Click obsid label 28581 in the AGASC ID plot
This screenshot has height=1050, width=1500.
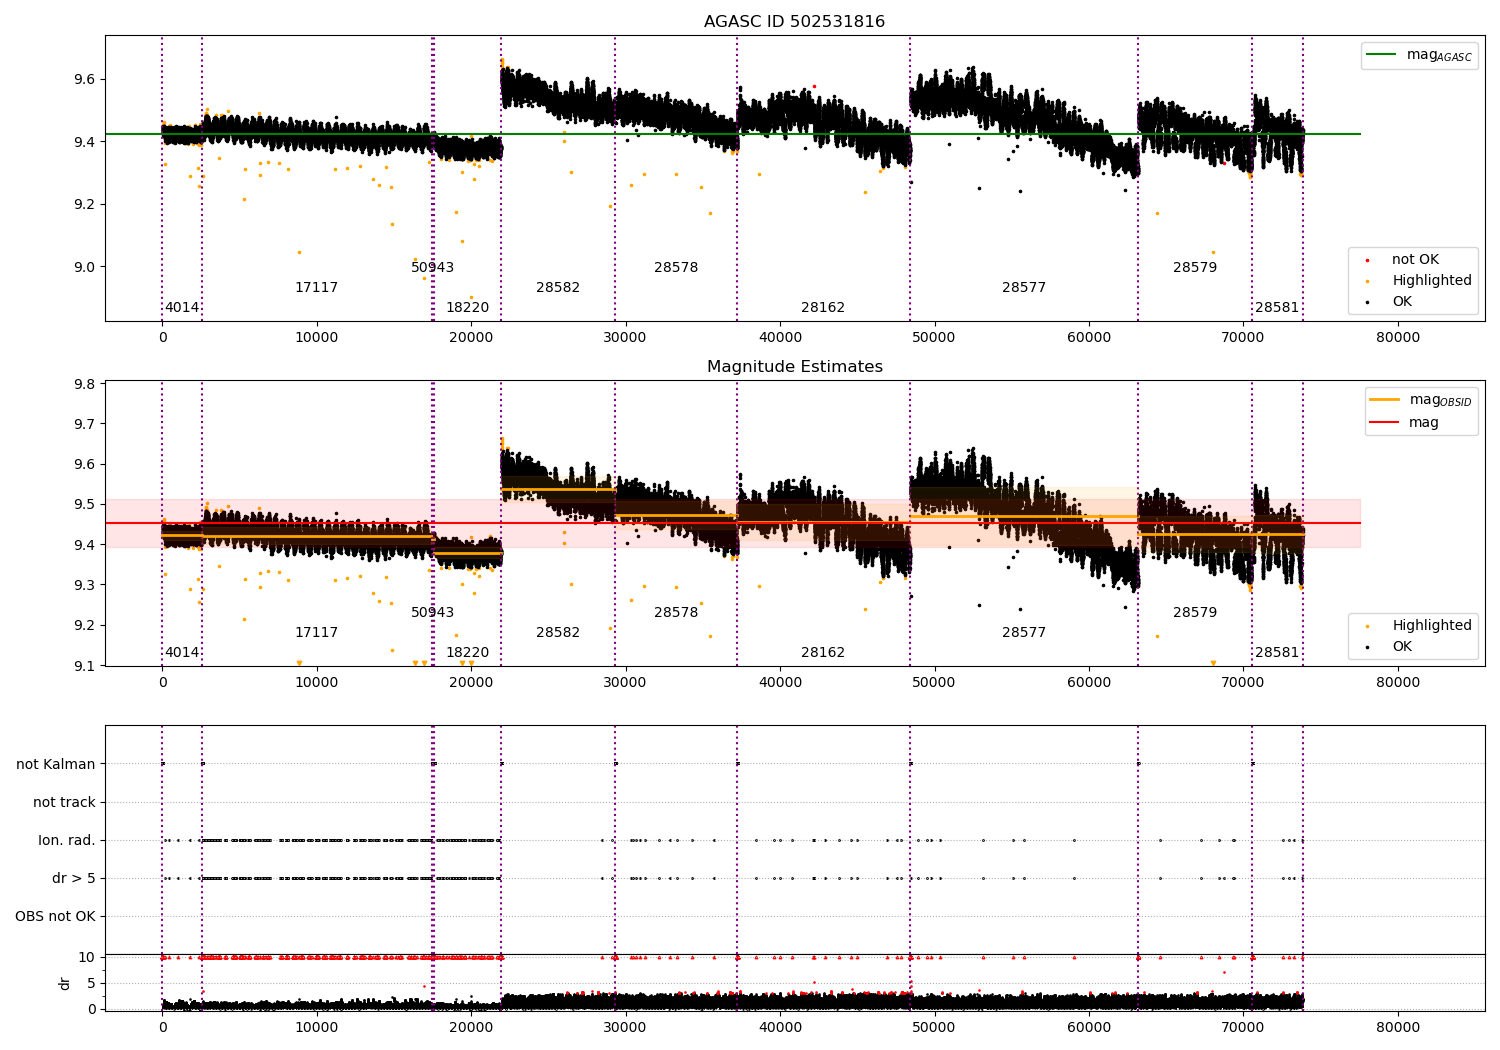(x=1277, y=308)
